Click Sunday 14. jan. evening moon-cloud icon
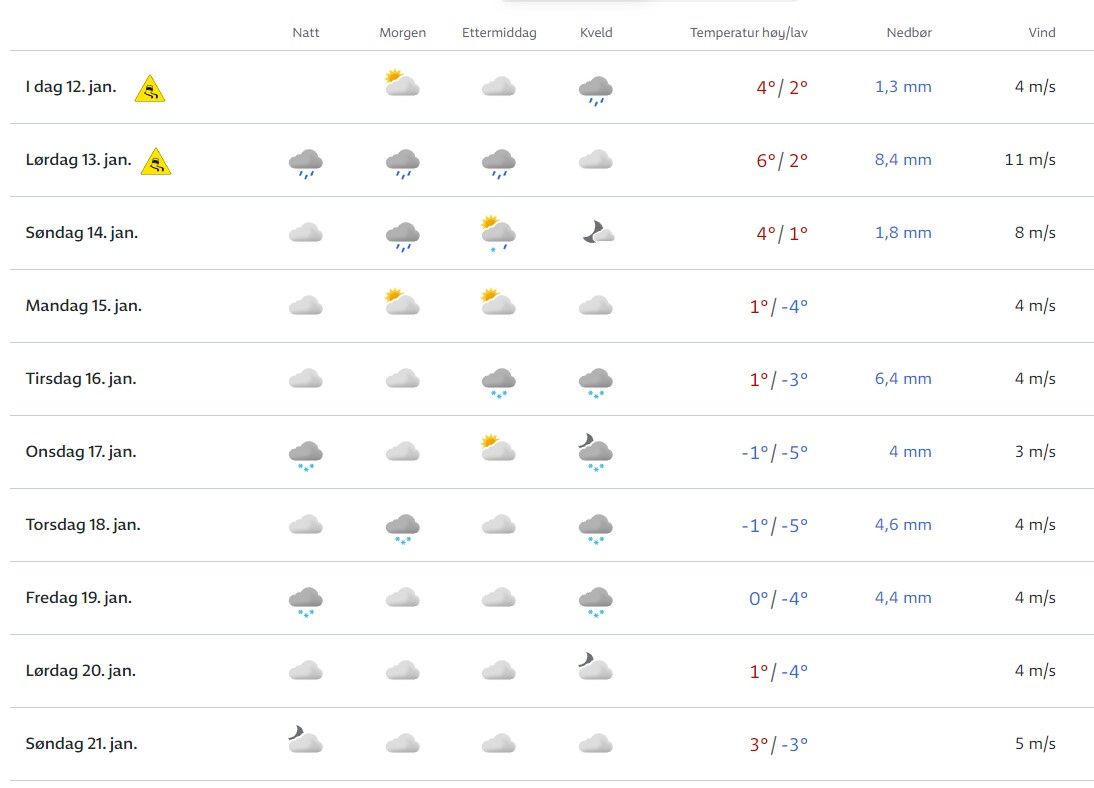Screen dimensions: 1094x788 coord(597,233)
